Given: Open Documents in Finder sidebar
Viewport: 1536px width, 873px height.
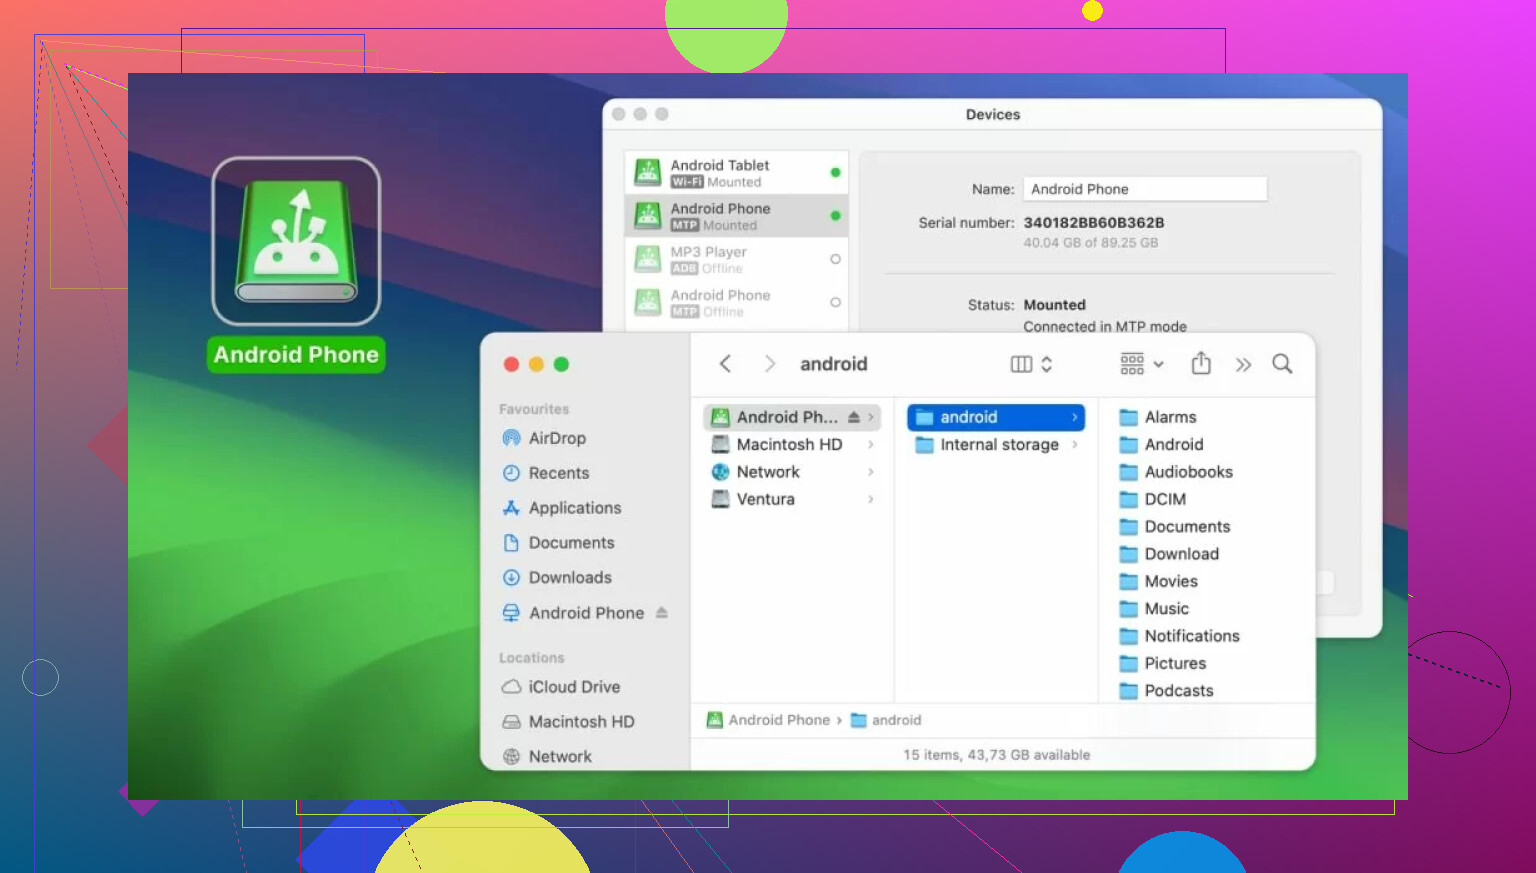Looking at the screenshot, I should click(x=558, y=543).
